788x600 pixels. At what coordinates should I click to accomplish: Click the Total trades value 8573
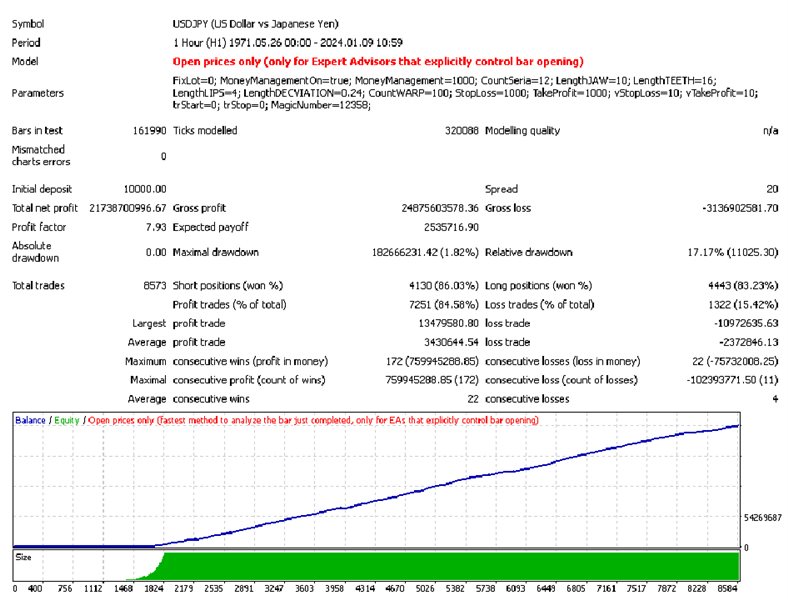pos(155,285)
